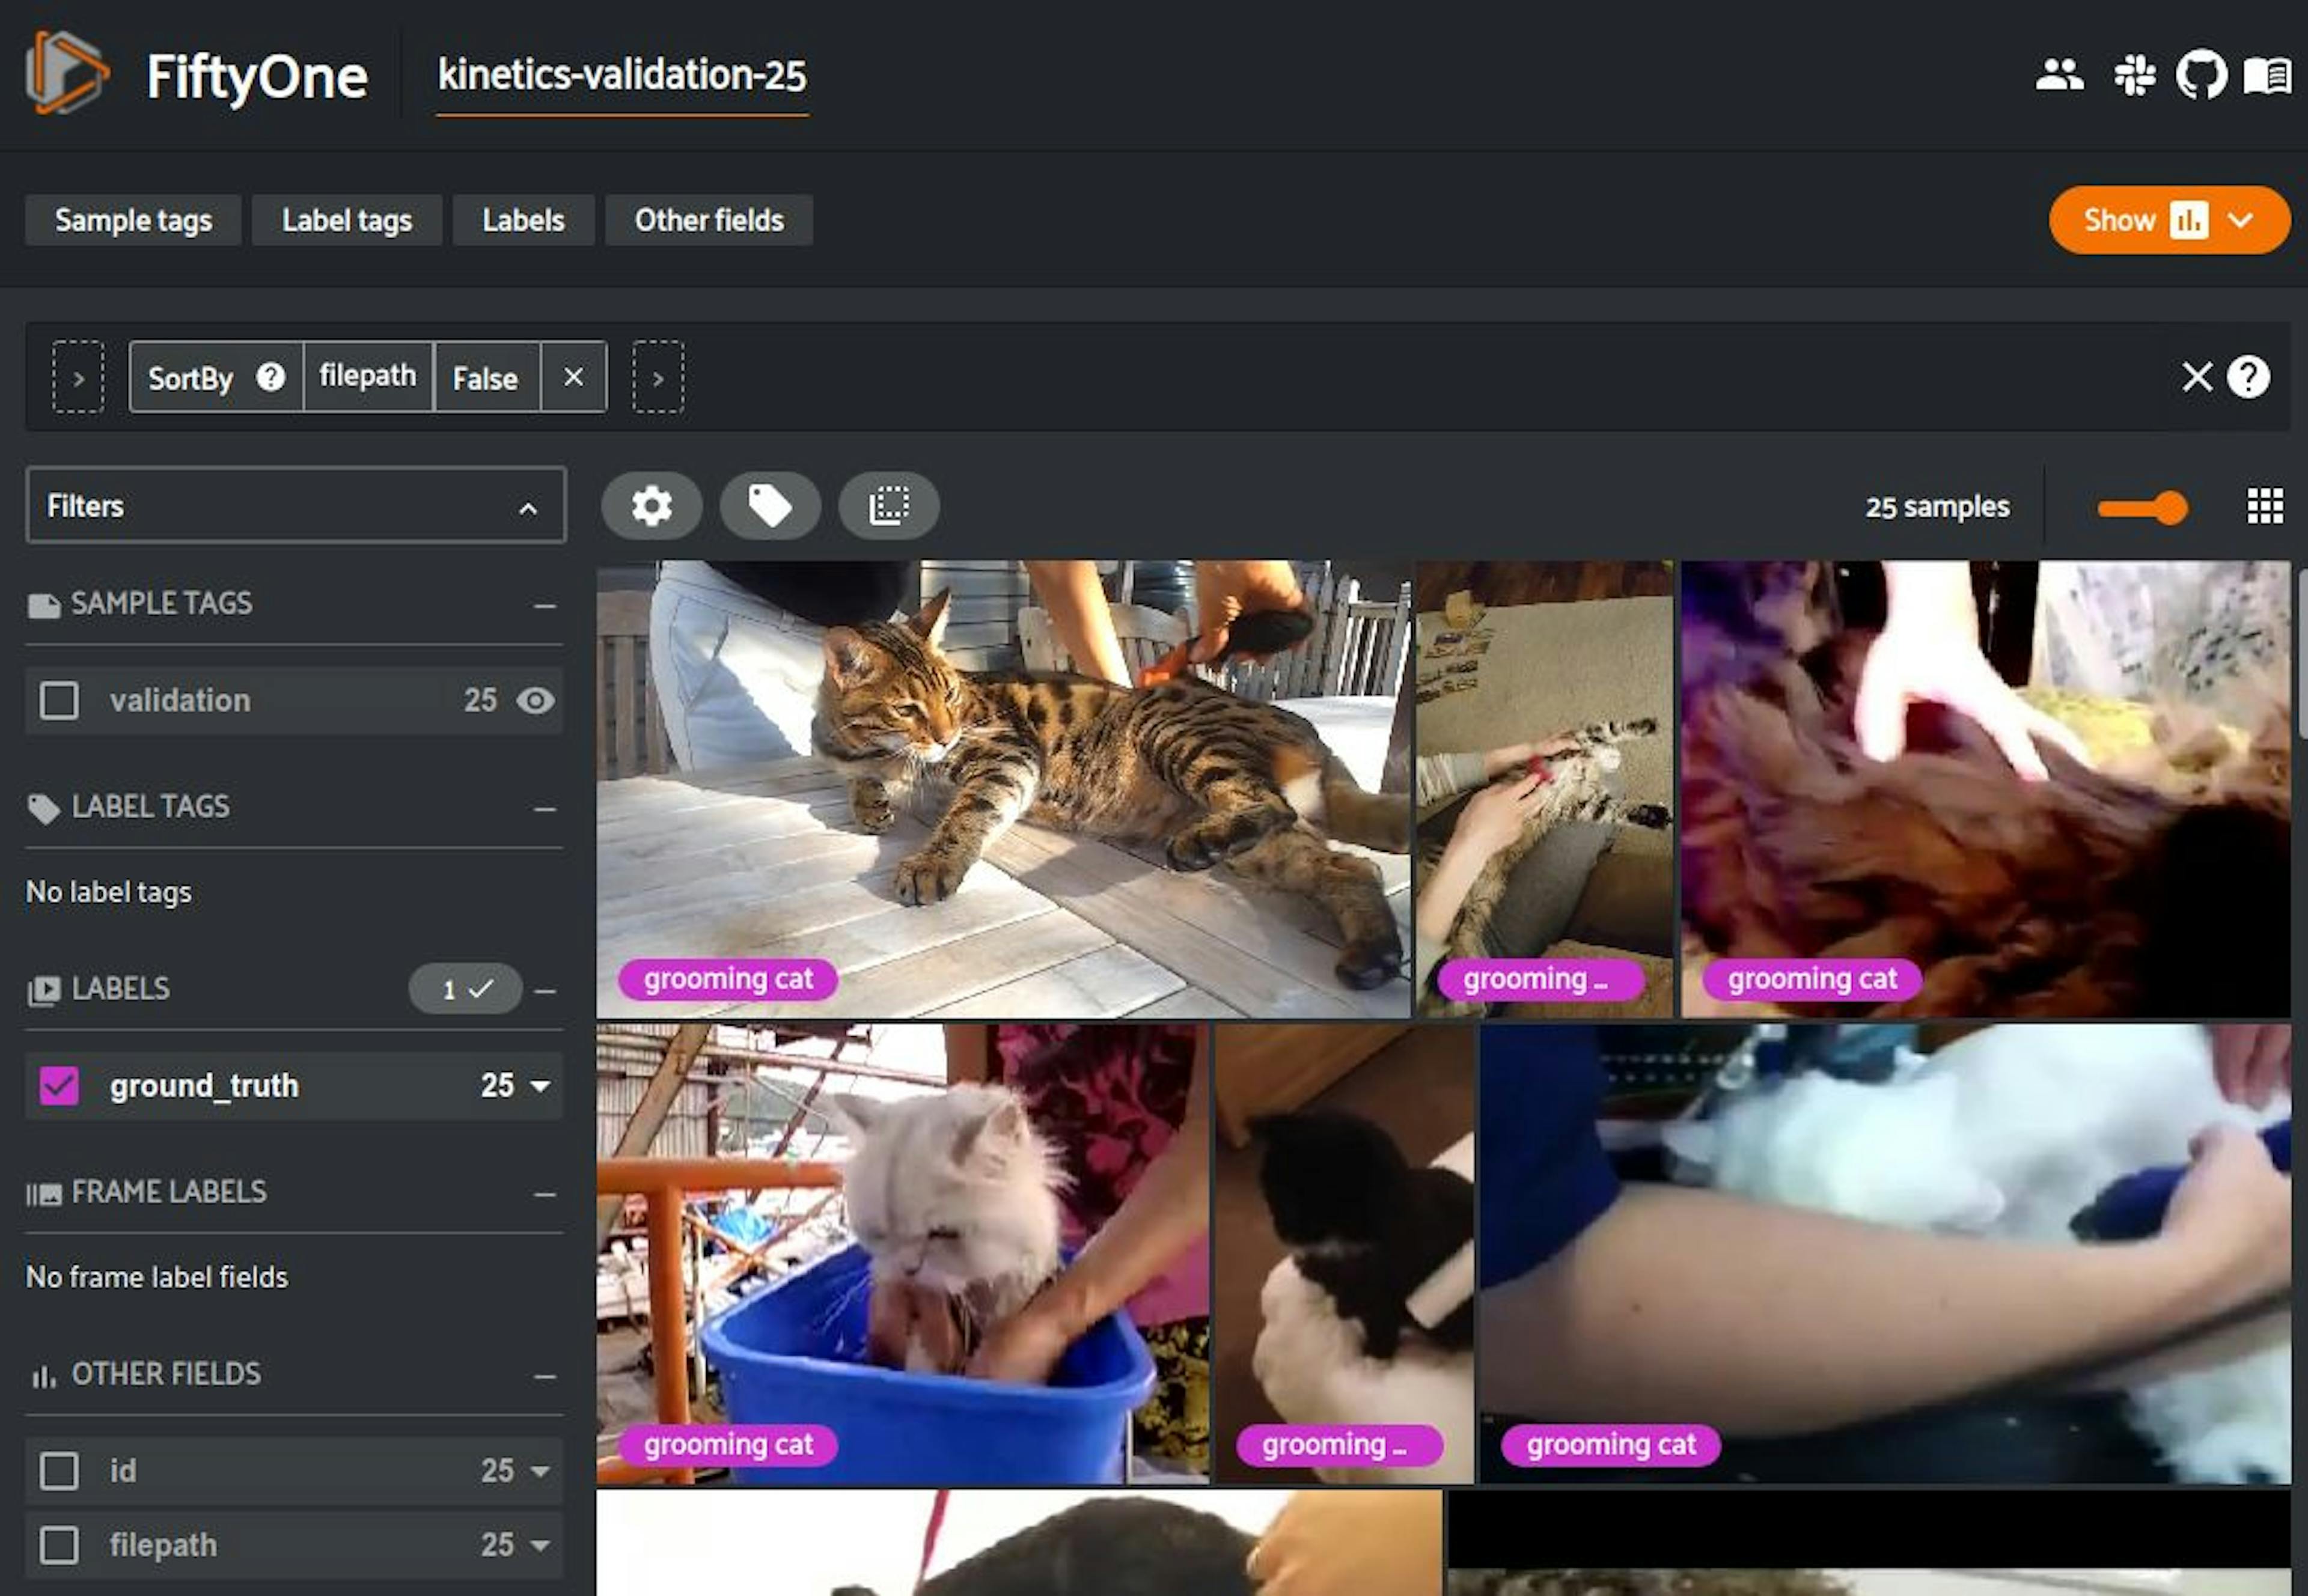Click the team/users icon in the top bar
Screen dimensions: 2308x1596
click(2060, 74)
